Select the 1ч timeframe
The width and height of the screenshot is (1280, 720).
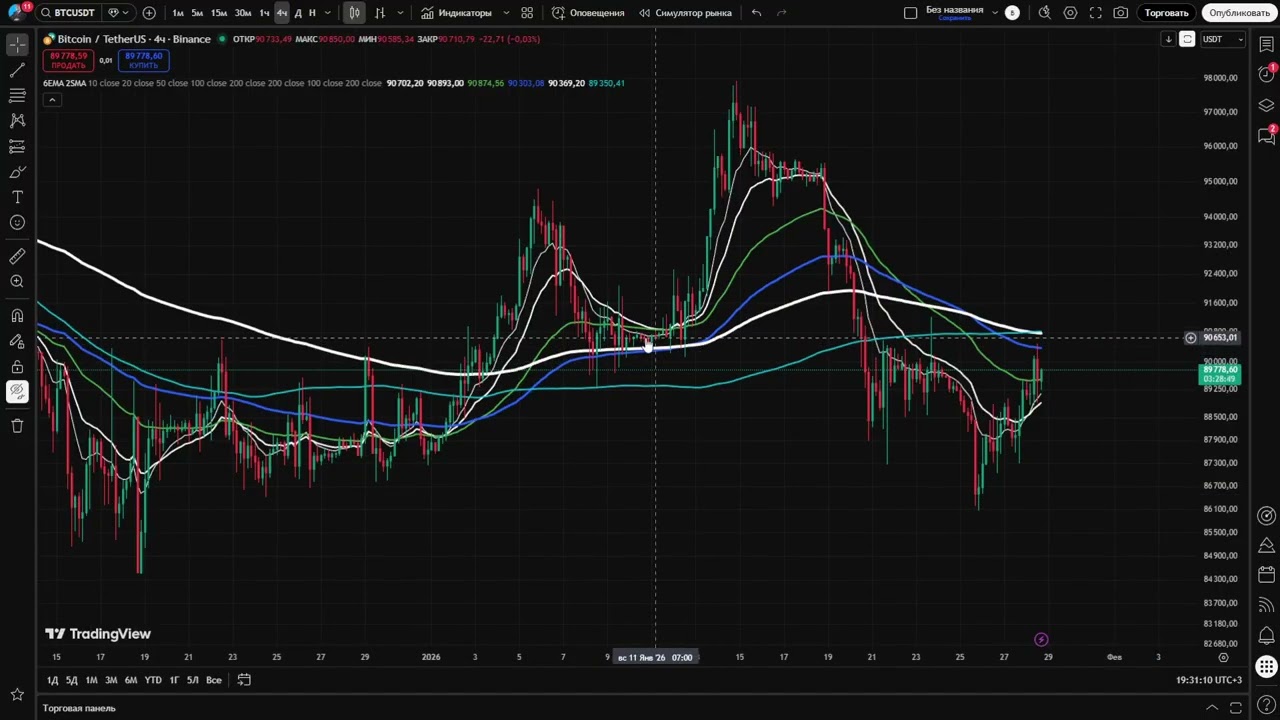click(263, 13)
